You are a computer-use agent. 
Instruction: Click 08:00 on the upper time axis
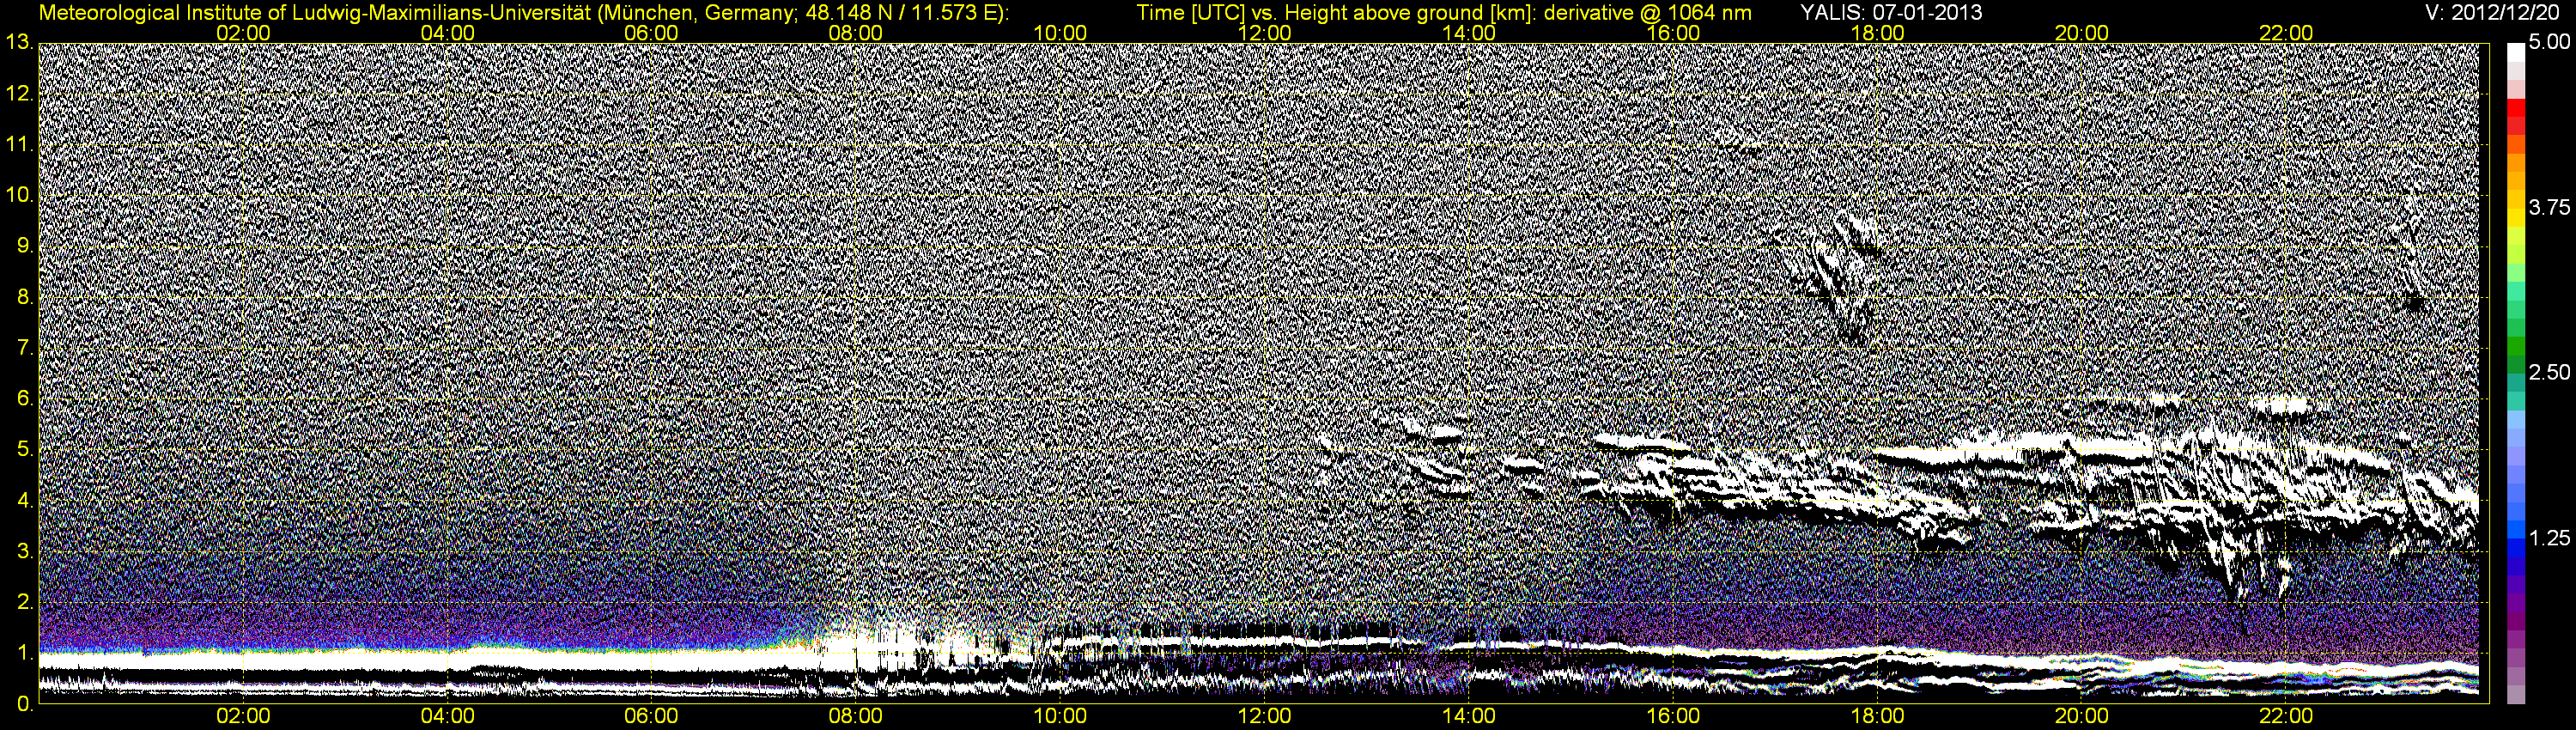pos(856,33)
